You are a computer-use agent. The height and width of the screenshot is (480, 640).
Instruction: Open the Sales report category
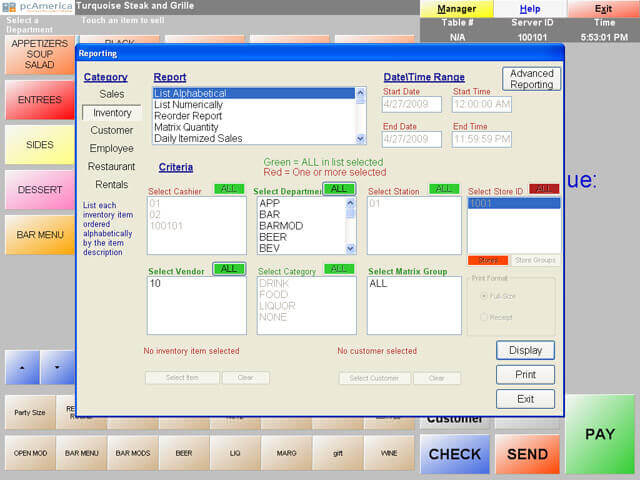[x=111, y=94]
